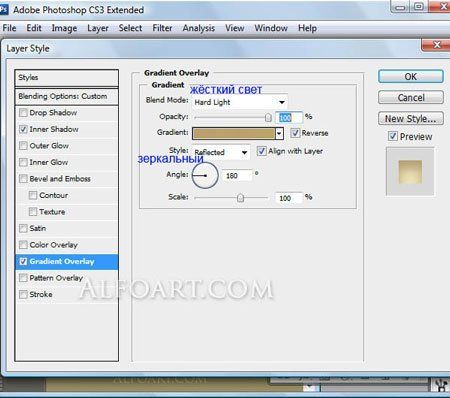Uncheck the Reverse checkbox
Viewport: 450px width, 398px height.
coord(295,133)
